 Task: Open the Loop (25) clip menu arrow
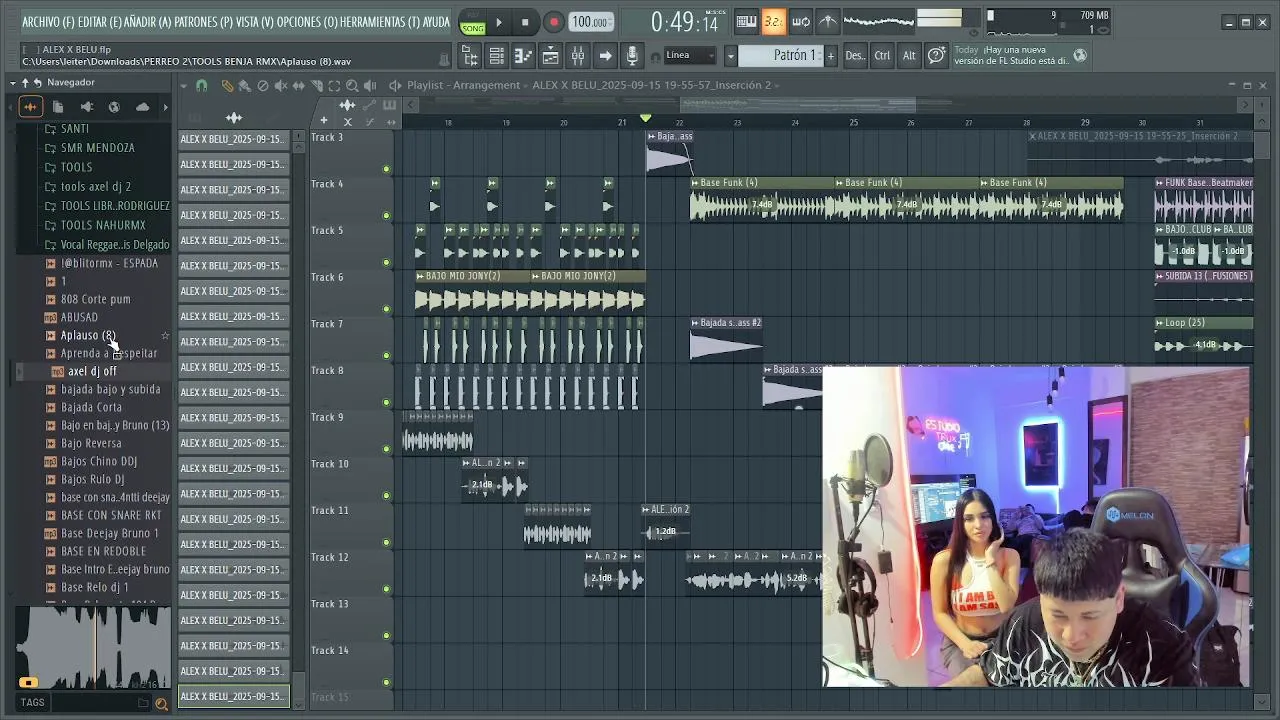point(1159,323)
